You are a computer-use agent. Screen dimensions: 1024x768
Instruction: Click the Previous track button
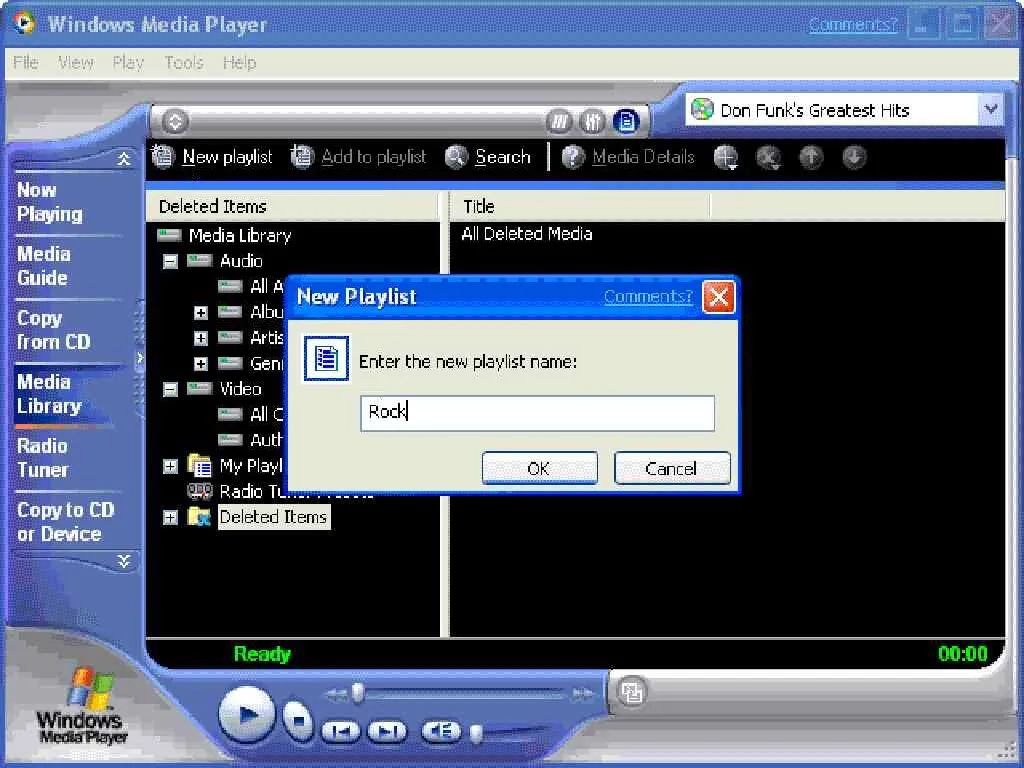(x=340, y=731)
